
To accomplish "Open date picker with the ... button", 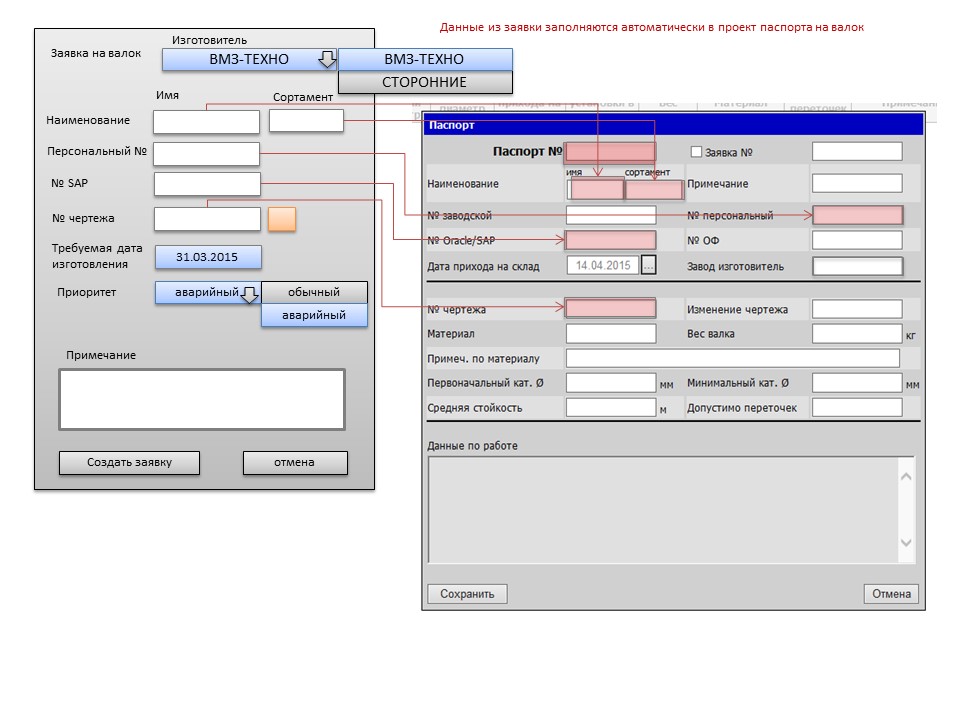I will click(648, 265).
